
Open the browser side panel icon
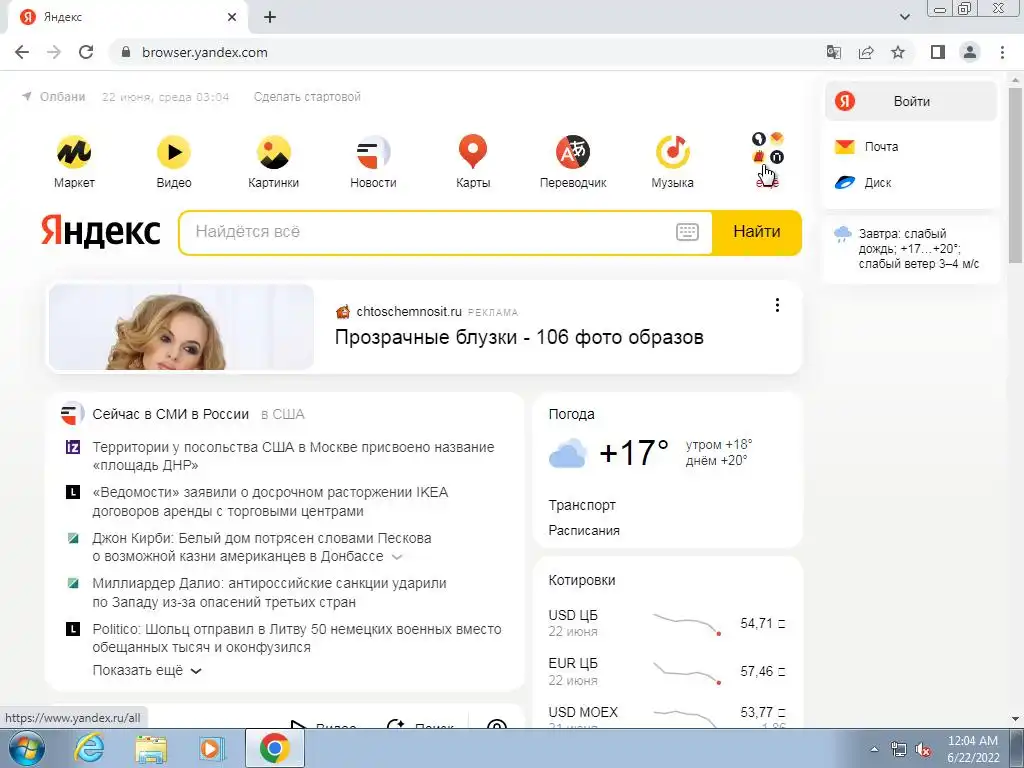point(938,52)
